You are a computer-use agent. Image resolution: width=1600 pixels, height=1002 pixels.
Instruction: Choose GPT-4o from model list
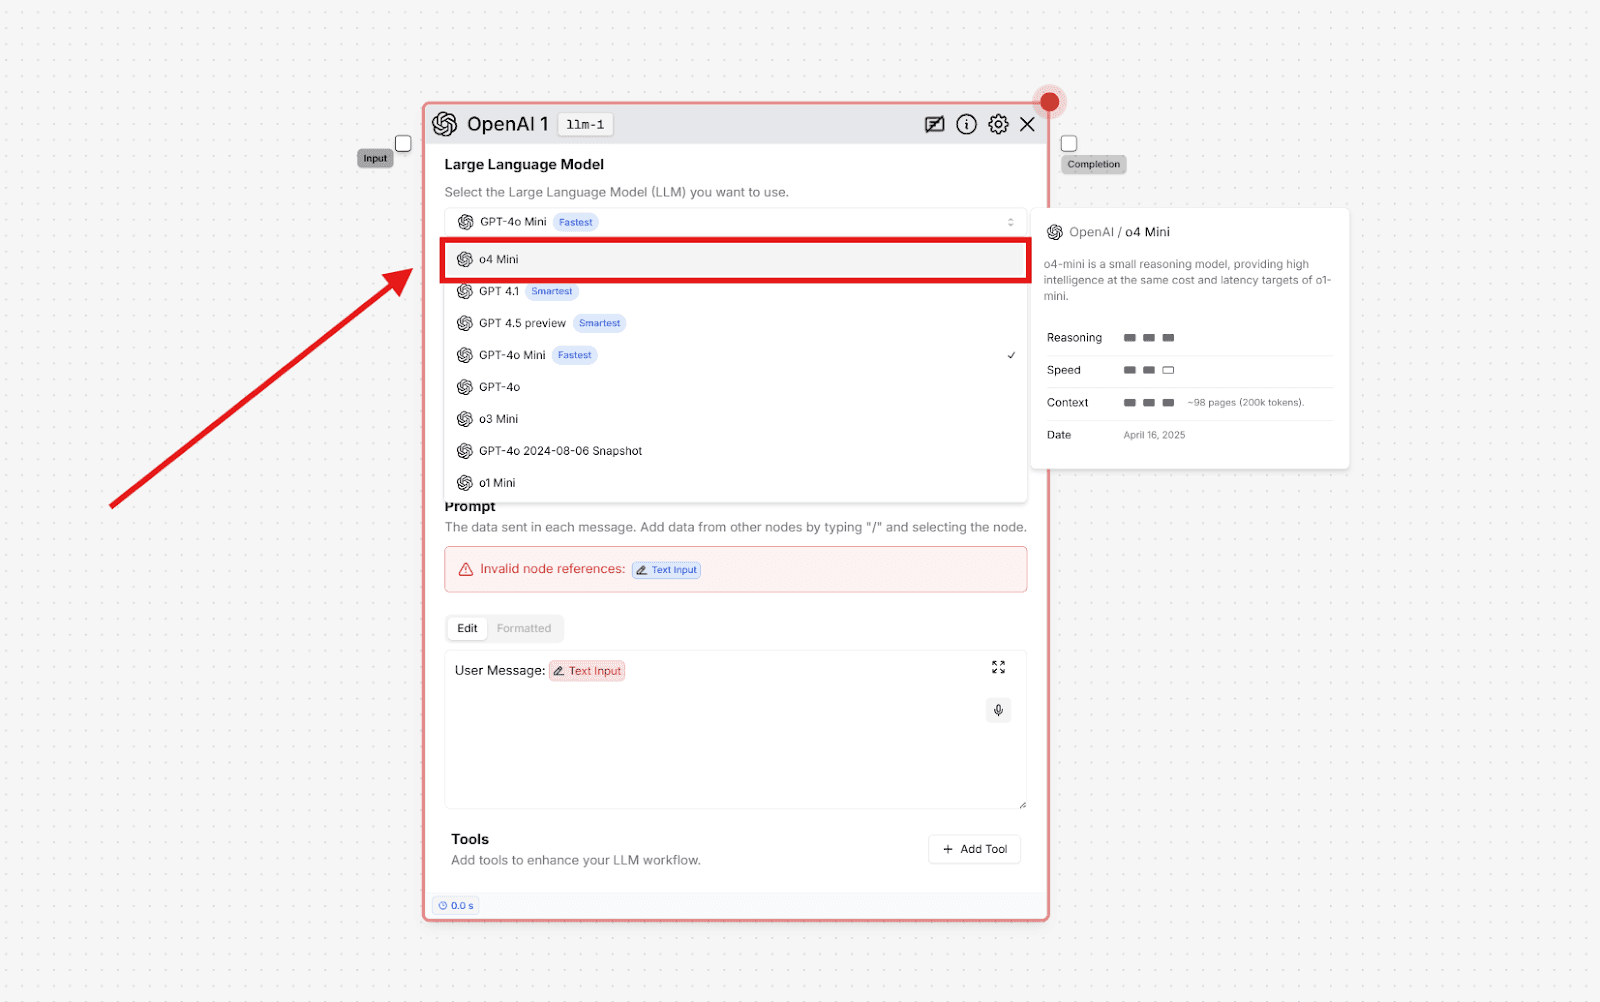tap(735, 387)
